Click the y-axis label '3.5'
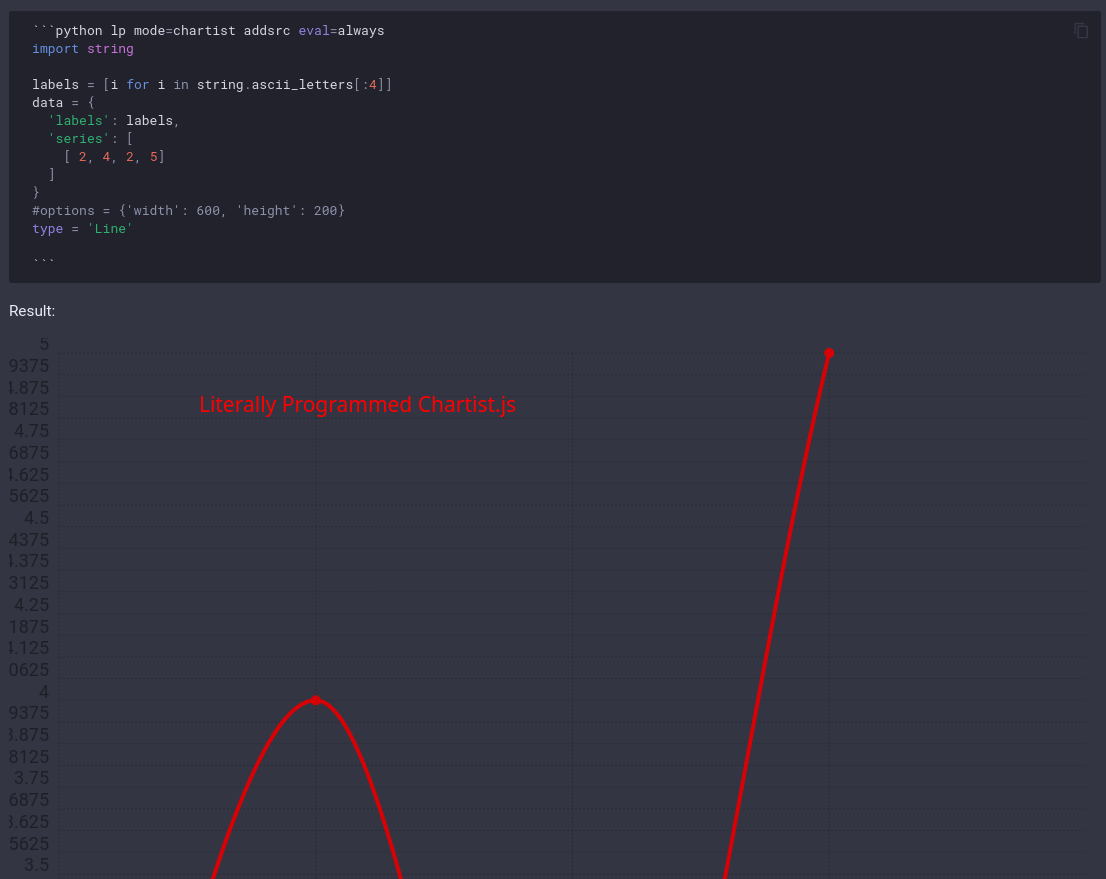Screen dimensions: 1106x879 37,865
